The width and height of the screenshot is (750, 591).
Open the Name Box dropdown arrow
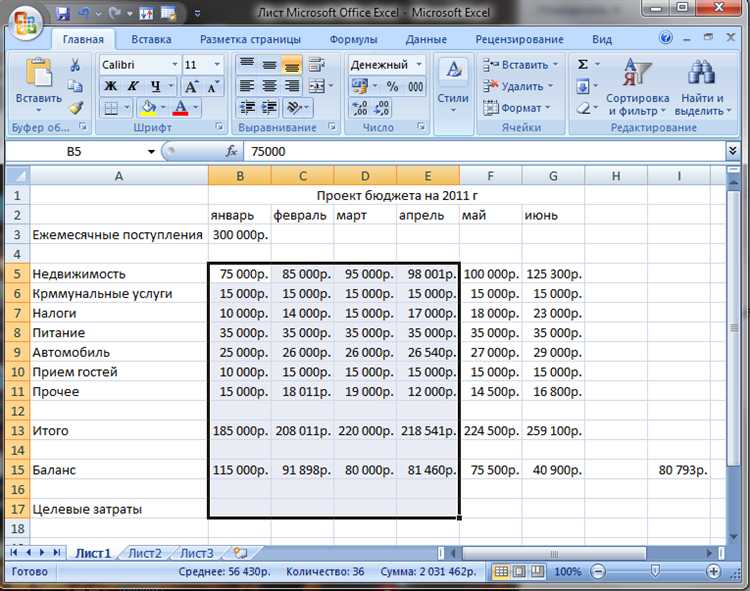151,152
